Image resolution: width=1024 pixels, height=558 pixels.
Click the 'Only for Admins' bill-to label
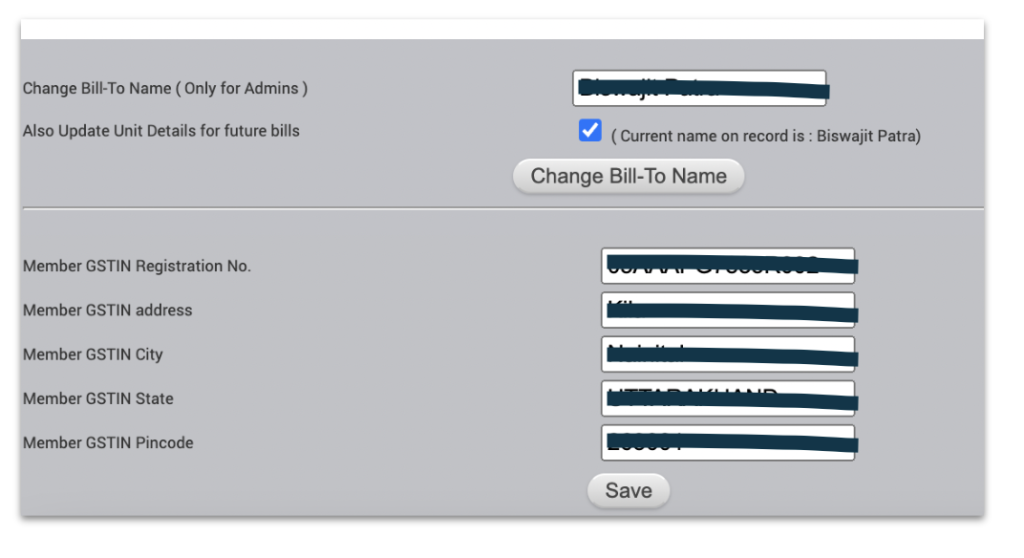tap(165, 88)
